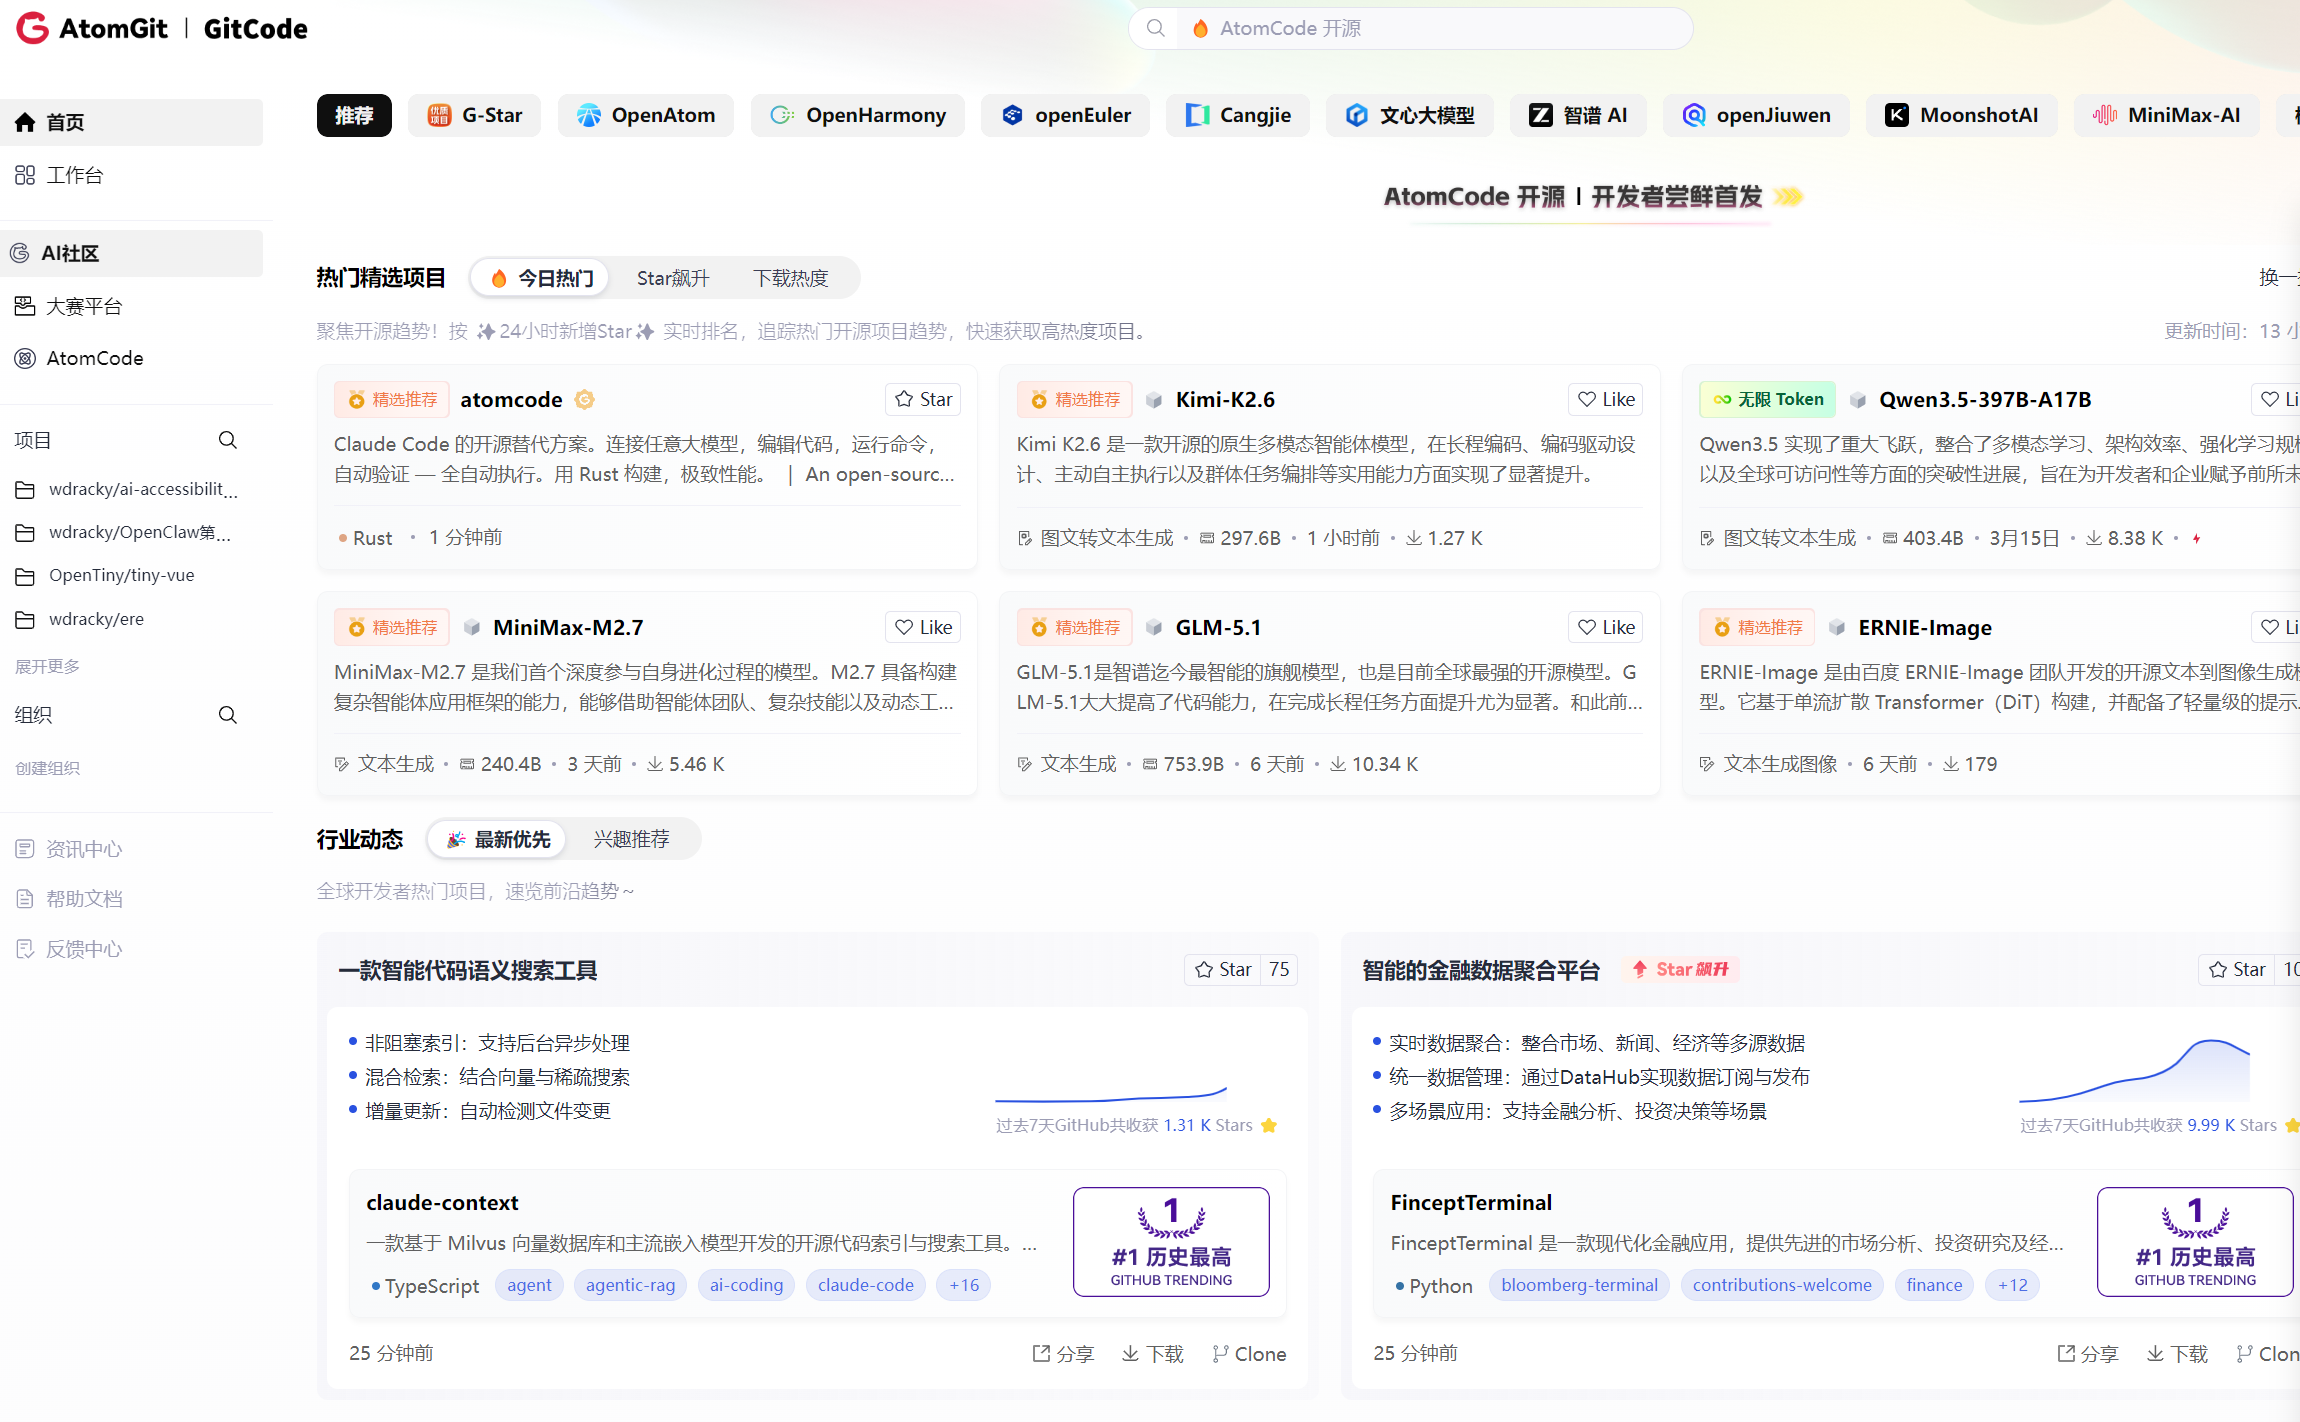This screenshot has height=1422, width=2300.
Task: Select the G-Star category tab
Action: pos(474,115)
